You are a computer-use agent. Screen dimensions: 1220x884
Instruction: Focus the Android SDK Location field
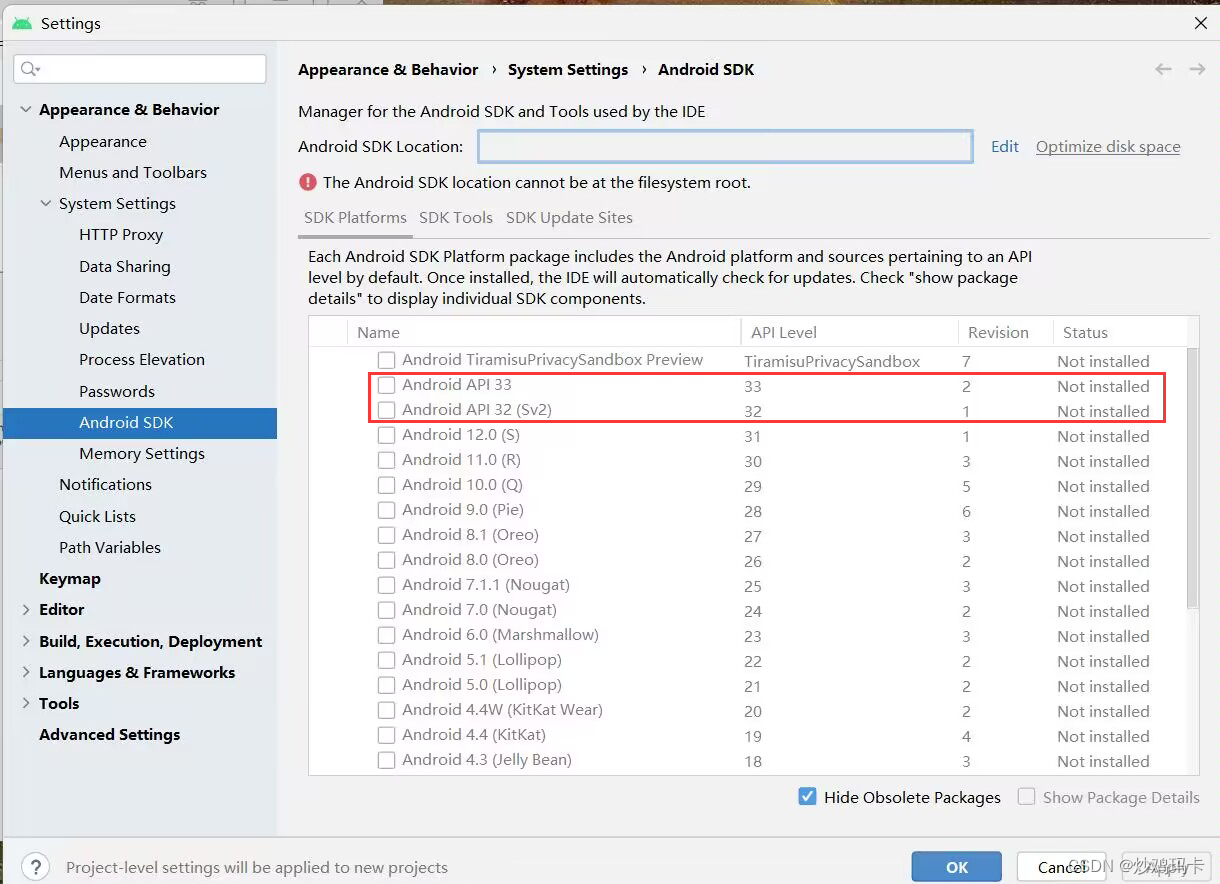[x=725, y=146]
